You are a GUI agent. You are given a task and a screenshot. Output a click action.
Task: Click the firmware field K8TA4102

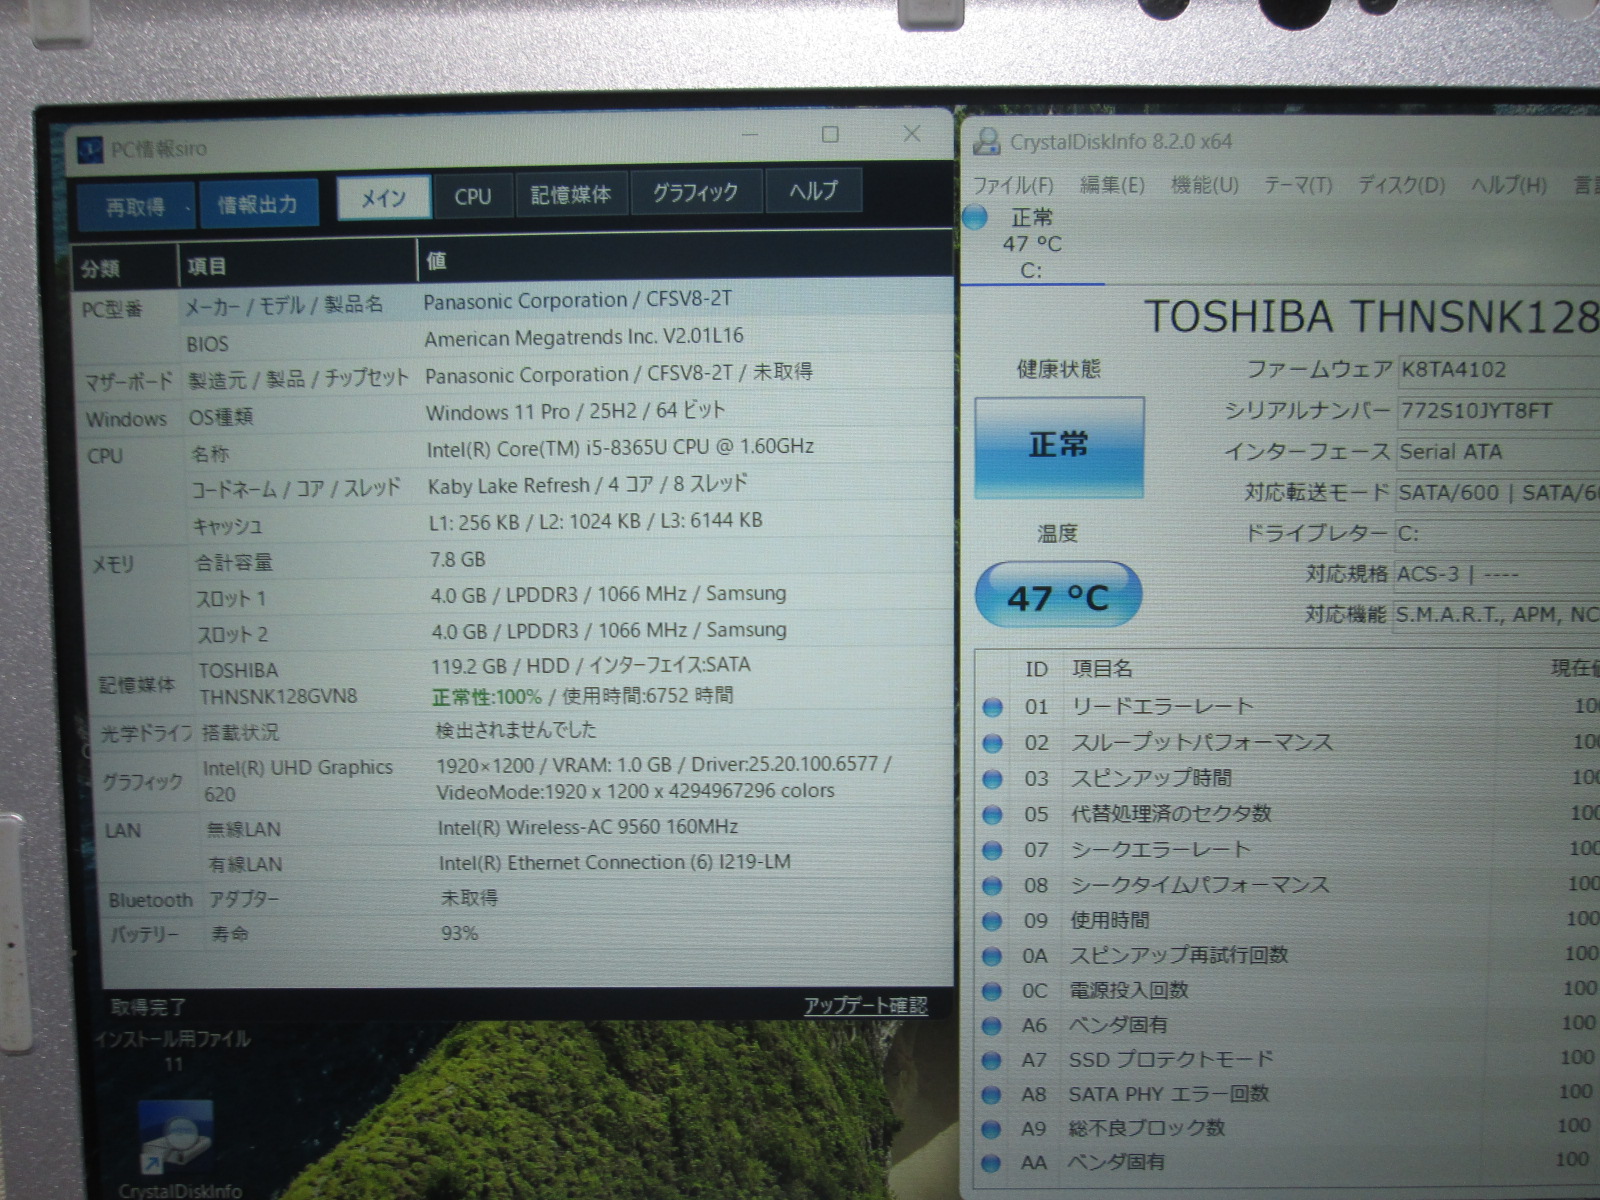pos(1498,369)
